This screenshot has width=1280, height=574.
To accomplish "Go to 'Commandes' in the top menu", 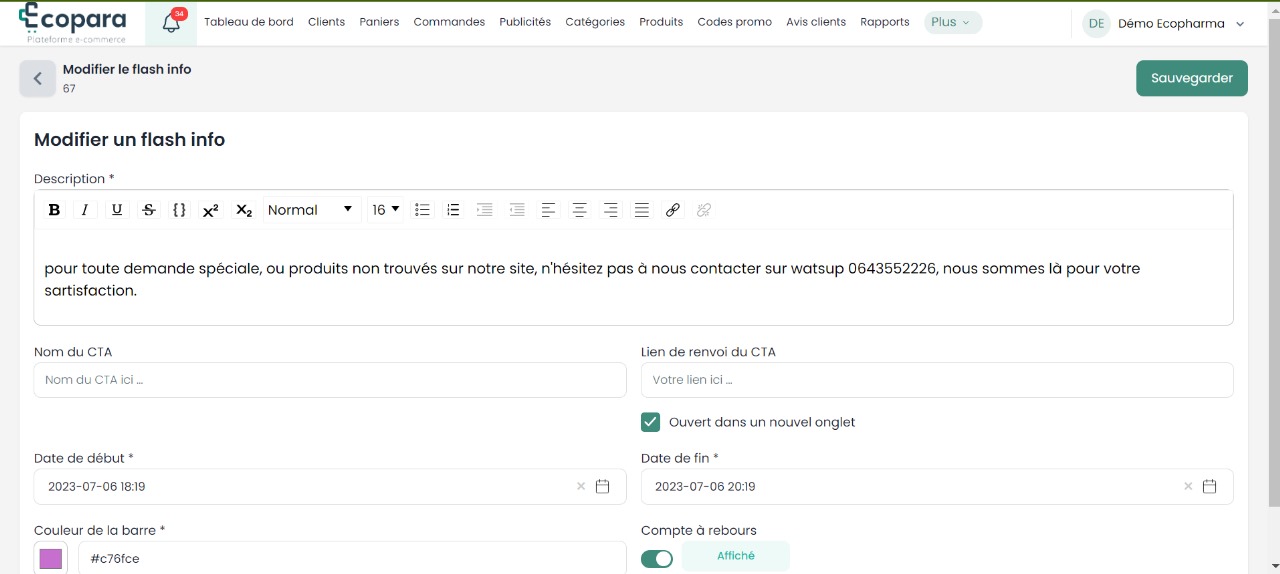I will point(449,22).
